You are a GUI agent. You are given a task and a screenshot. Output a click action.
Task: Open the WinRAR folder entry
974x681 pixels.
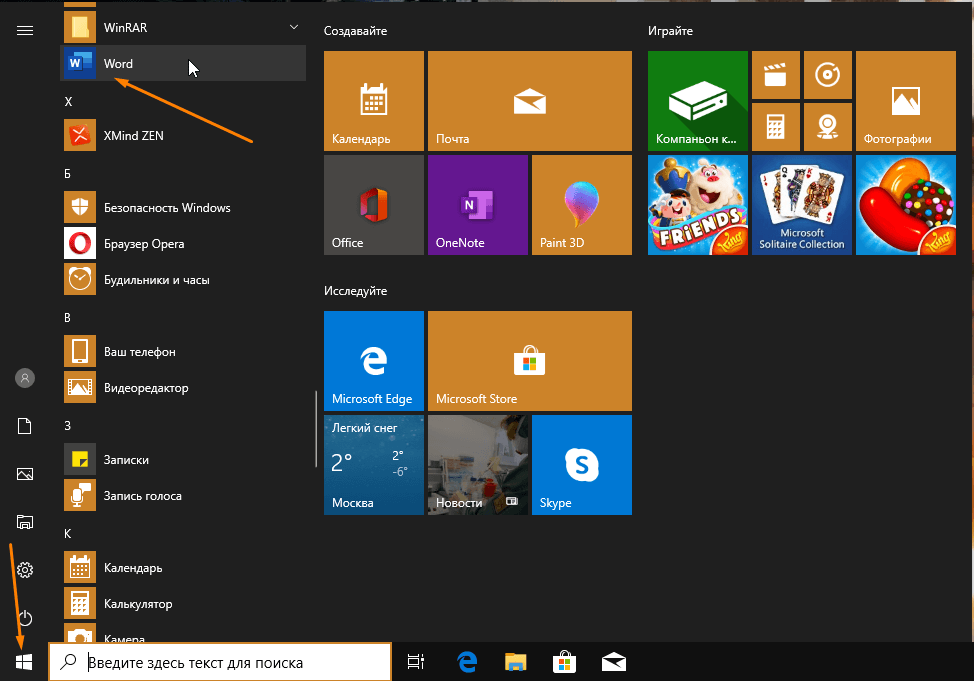tap(183, 27)
